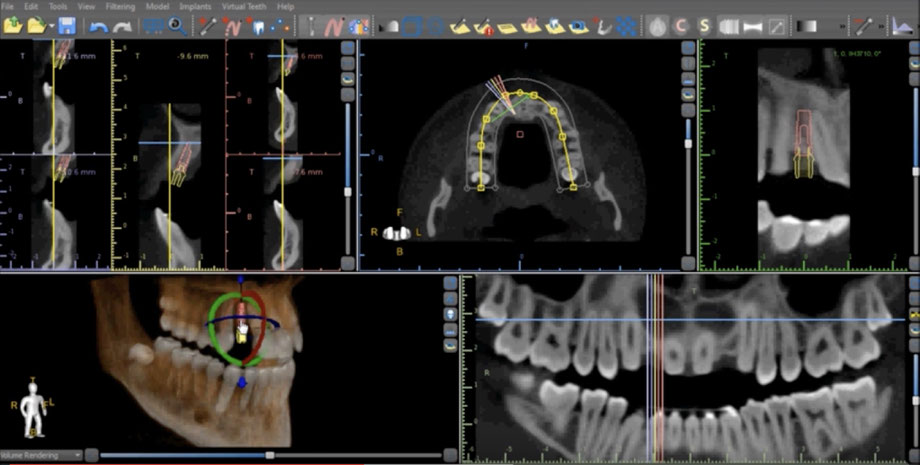
Task: Select the magnifier zoom tool
Action: click(x=176, y=25)
